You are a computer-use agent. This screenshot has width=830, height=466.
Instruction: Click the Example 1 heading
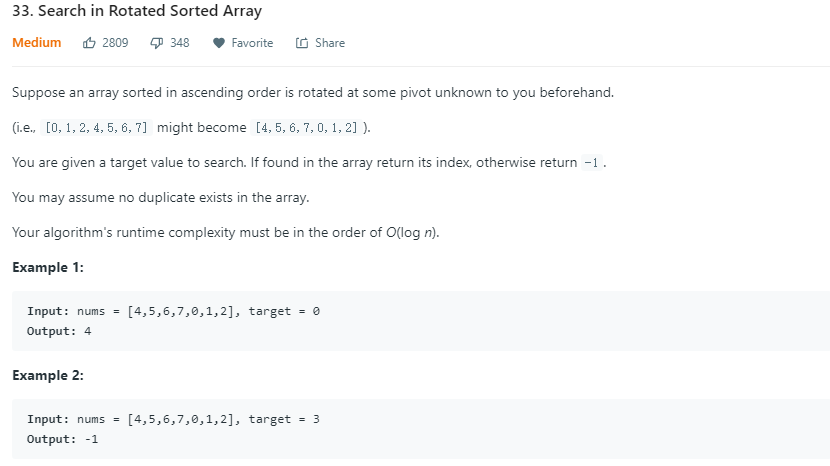48,267
